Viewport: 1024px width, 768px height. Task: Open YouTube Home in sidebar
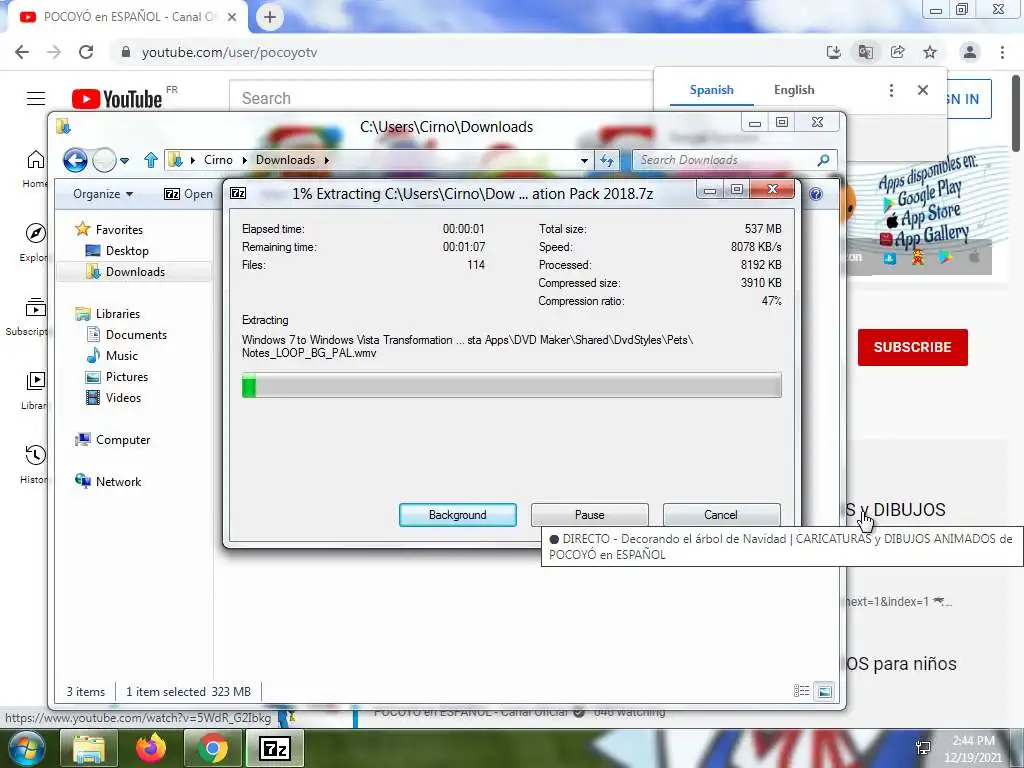click(35, 168)
